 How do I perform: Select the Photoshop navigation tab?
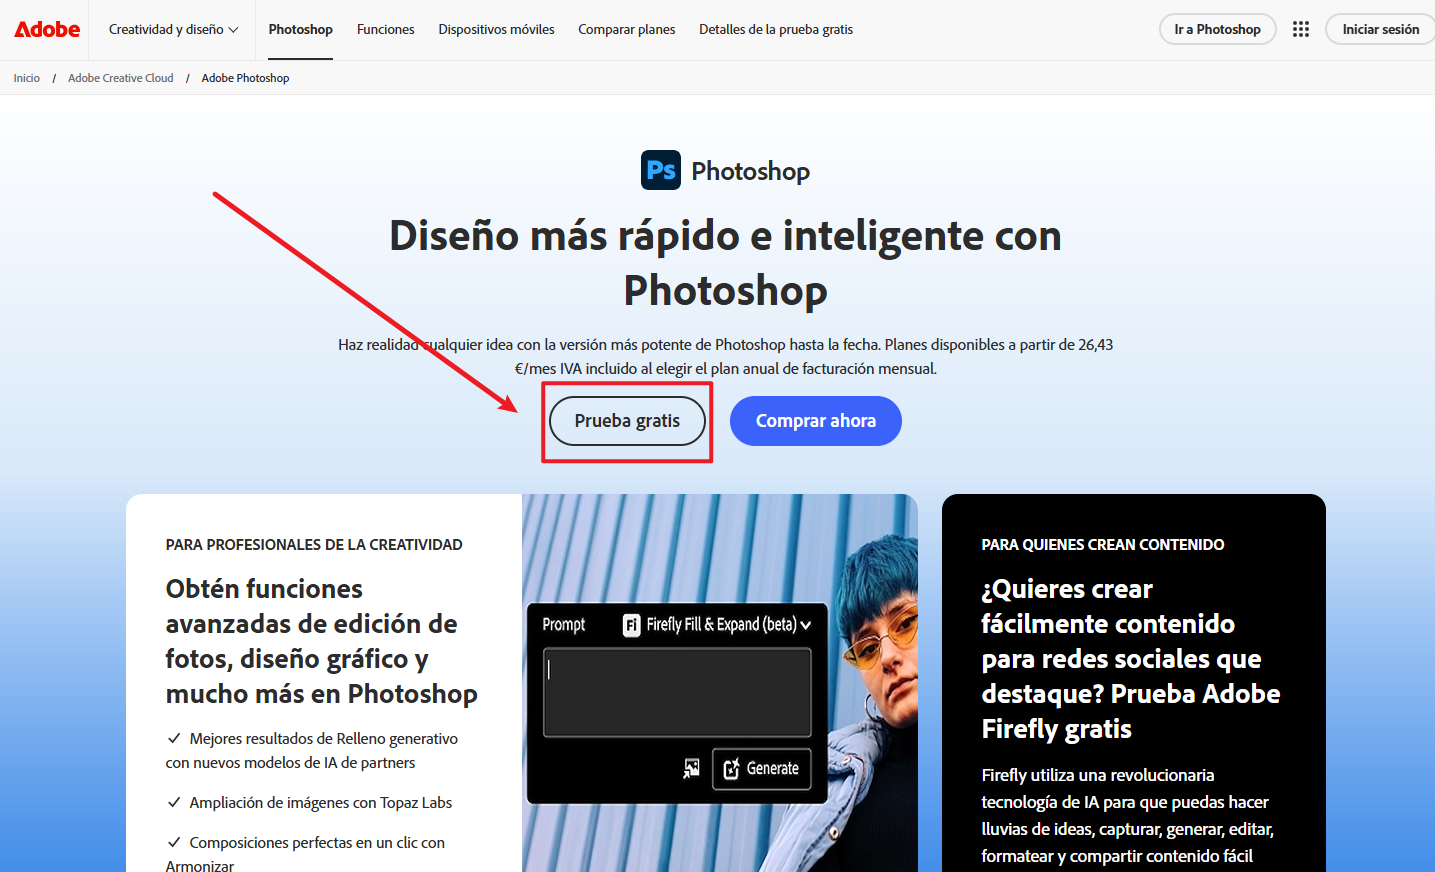[299, 29]
